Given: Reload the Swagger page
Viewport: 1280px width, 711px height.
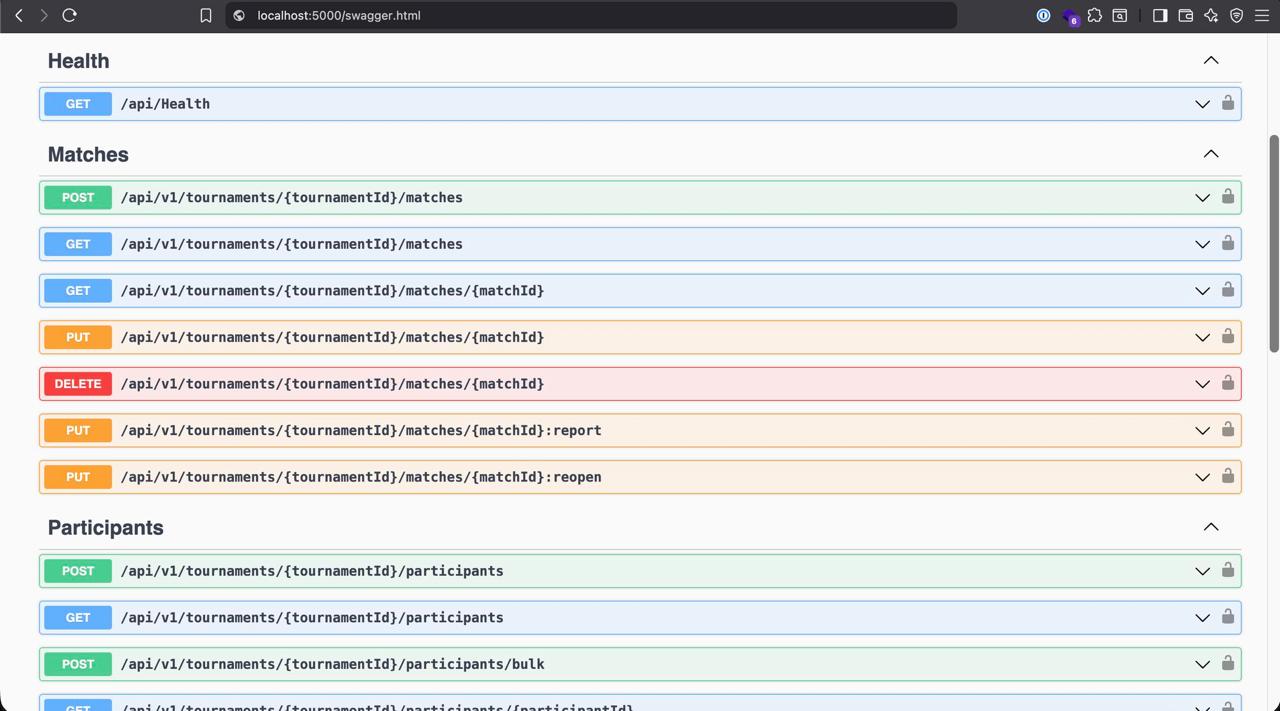Looking at the screenshot, I should click(x=69, y=15).
